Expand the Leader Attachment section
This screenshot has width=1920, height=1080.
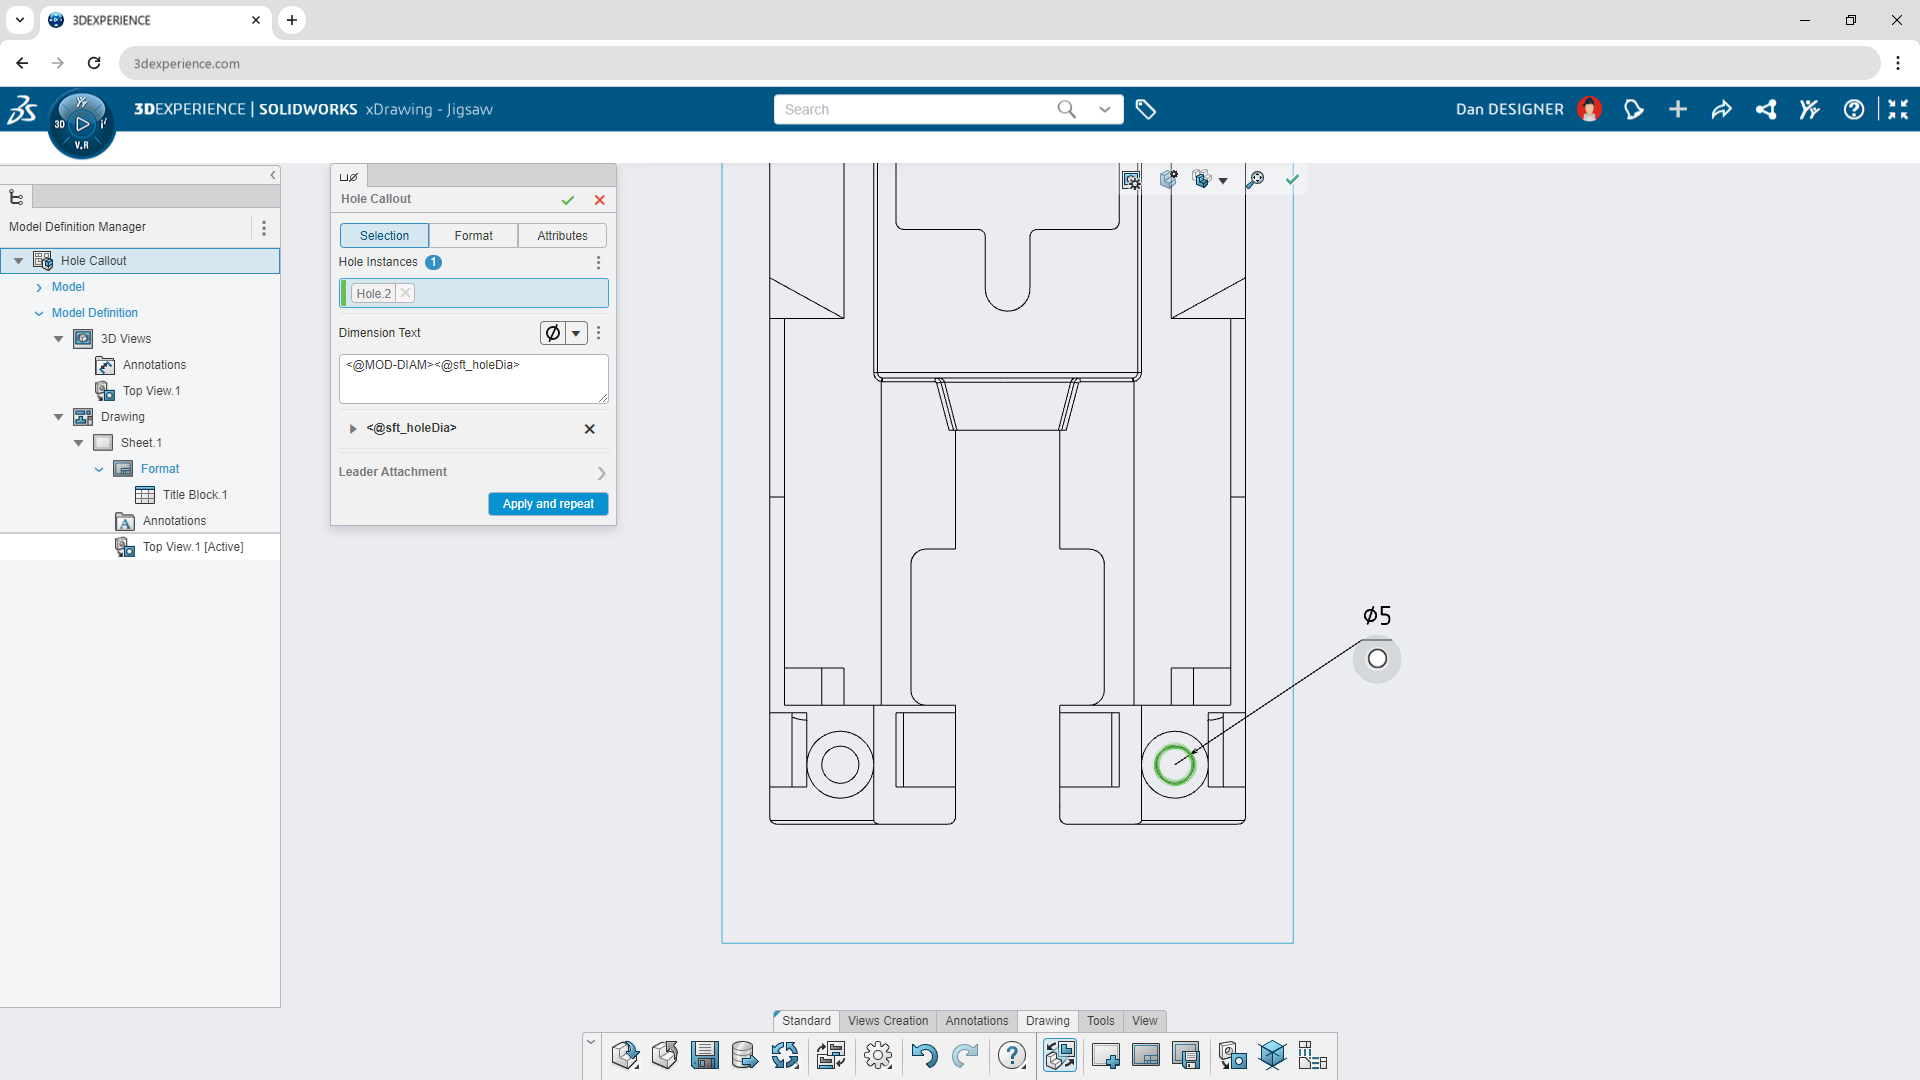[601, 472]
